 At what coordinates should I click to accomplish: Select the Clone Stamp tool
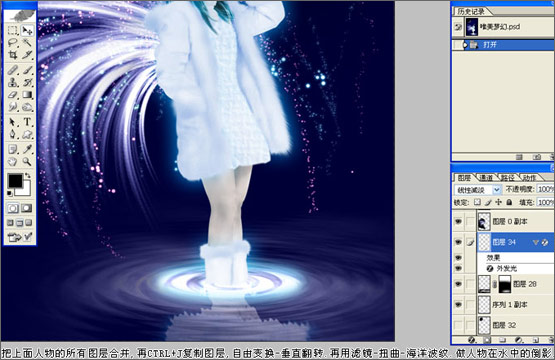click(12, 82)
